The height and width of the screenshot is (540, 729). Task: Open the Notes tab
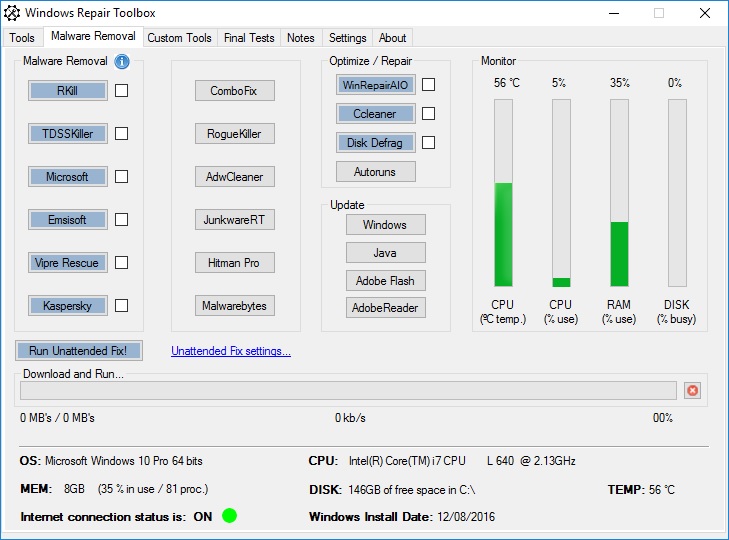point(301,38)
